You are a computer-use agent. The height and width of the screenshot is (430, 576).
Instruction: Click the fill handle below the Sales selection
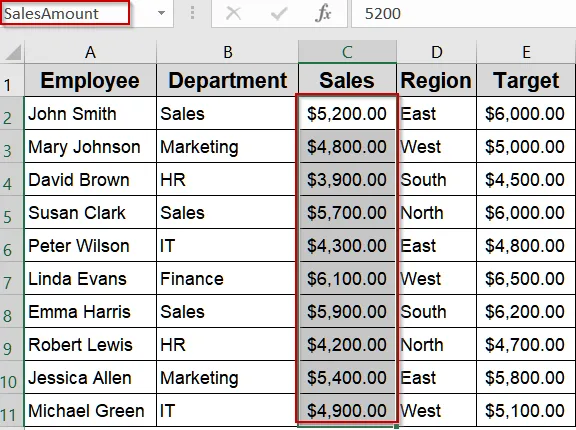point(396,427)
